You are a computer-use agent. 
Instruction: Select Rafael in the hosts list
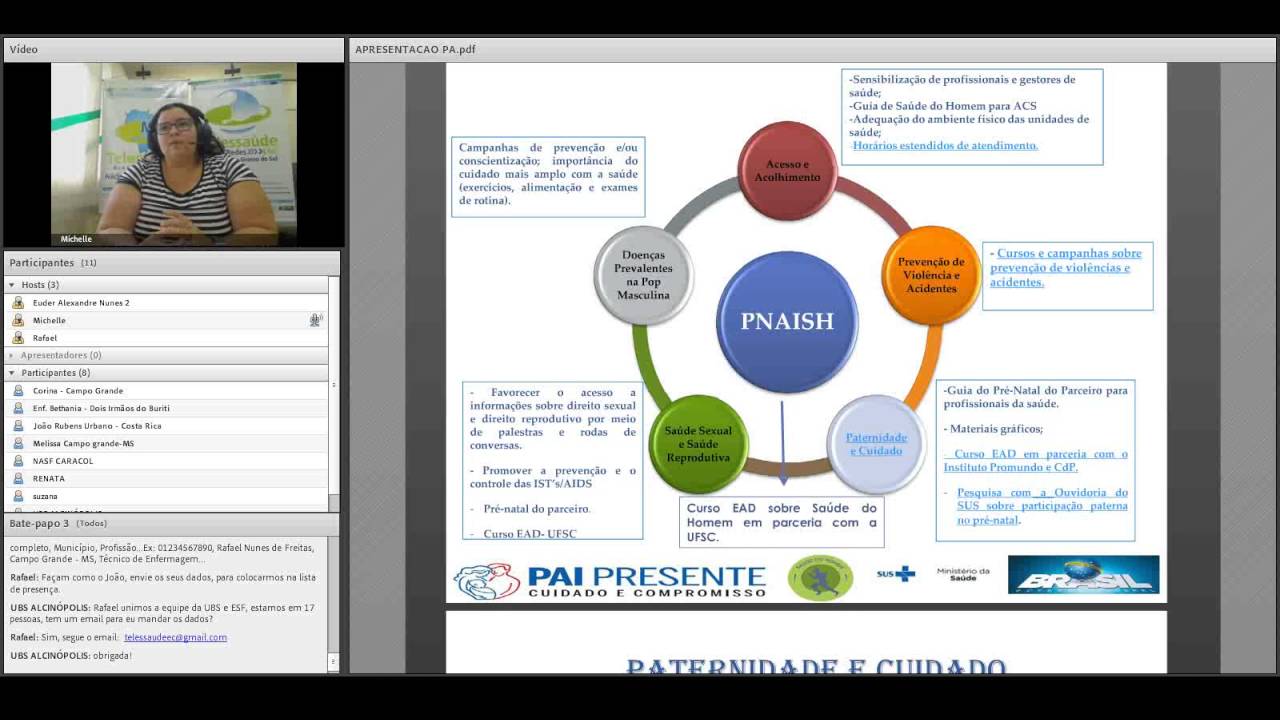[x=166, y=338]
